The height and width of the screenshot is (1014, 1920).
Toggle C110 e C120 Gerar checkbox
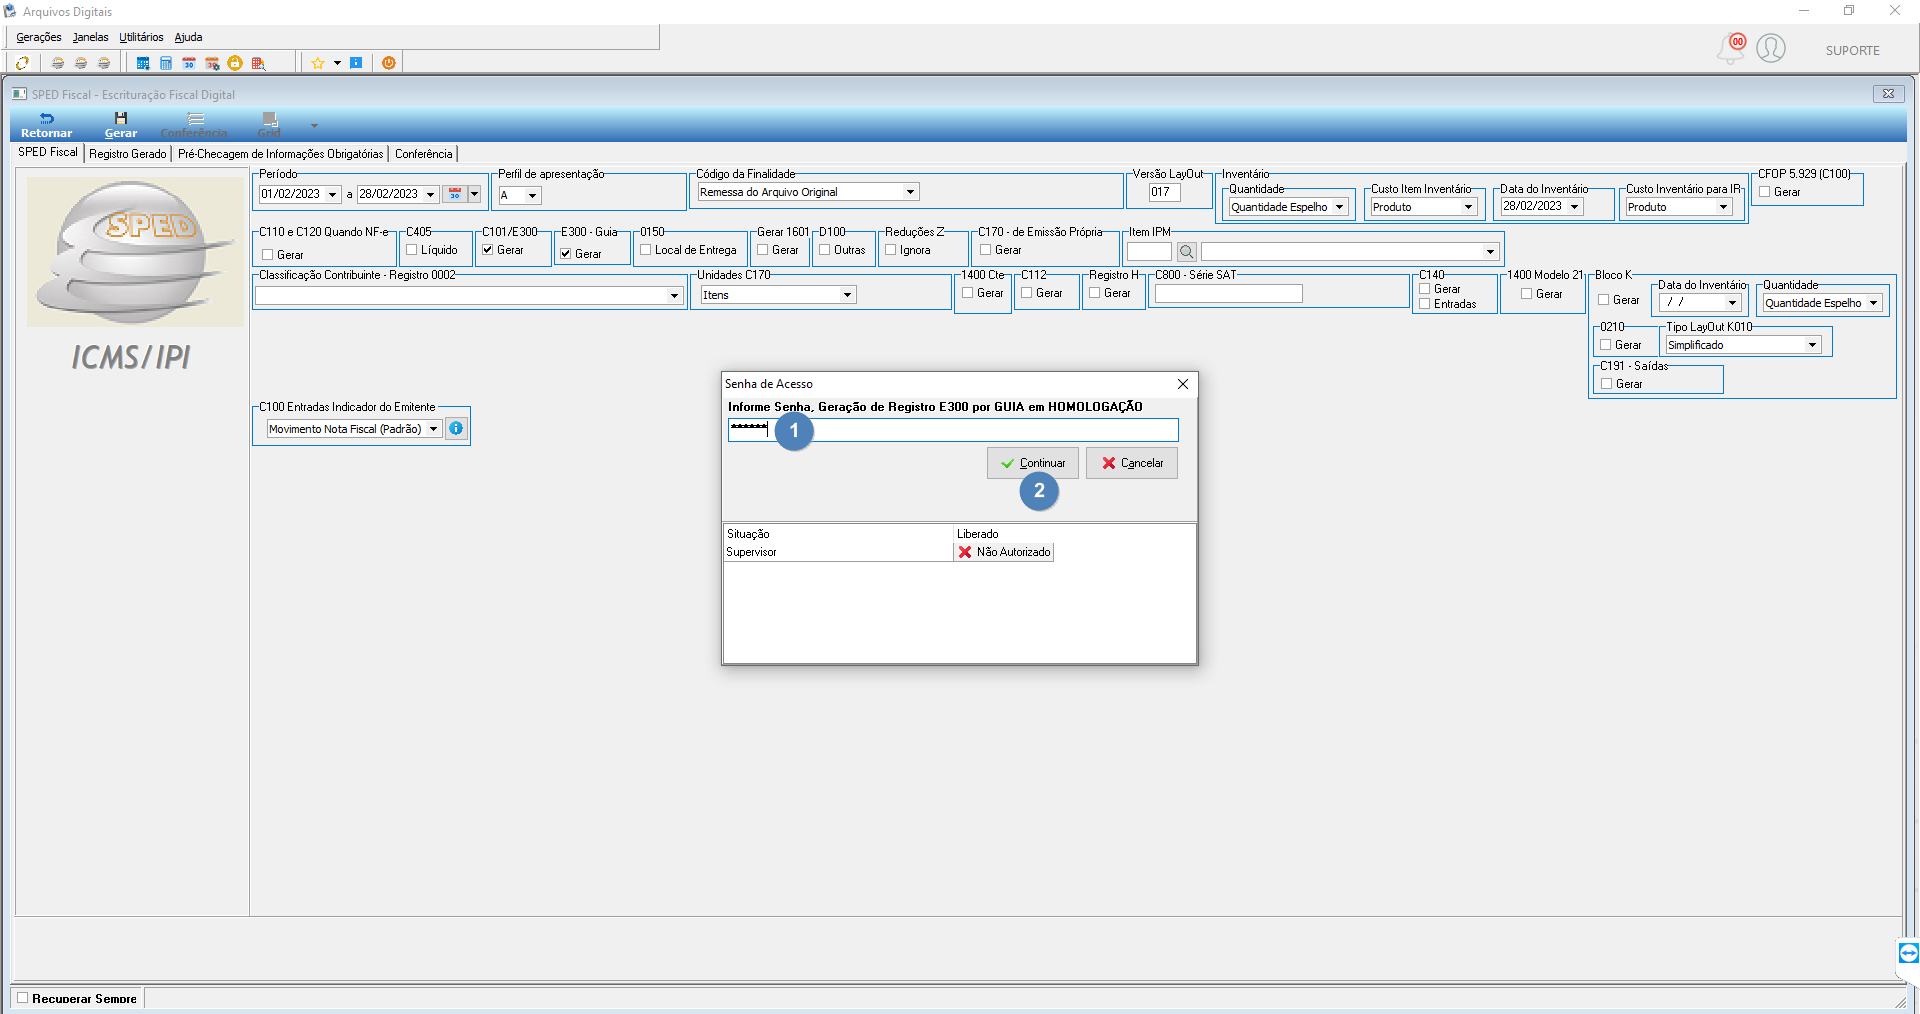tap(267, 255)
